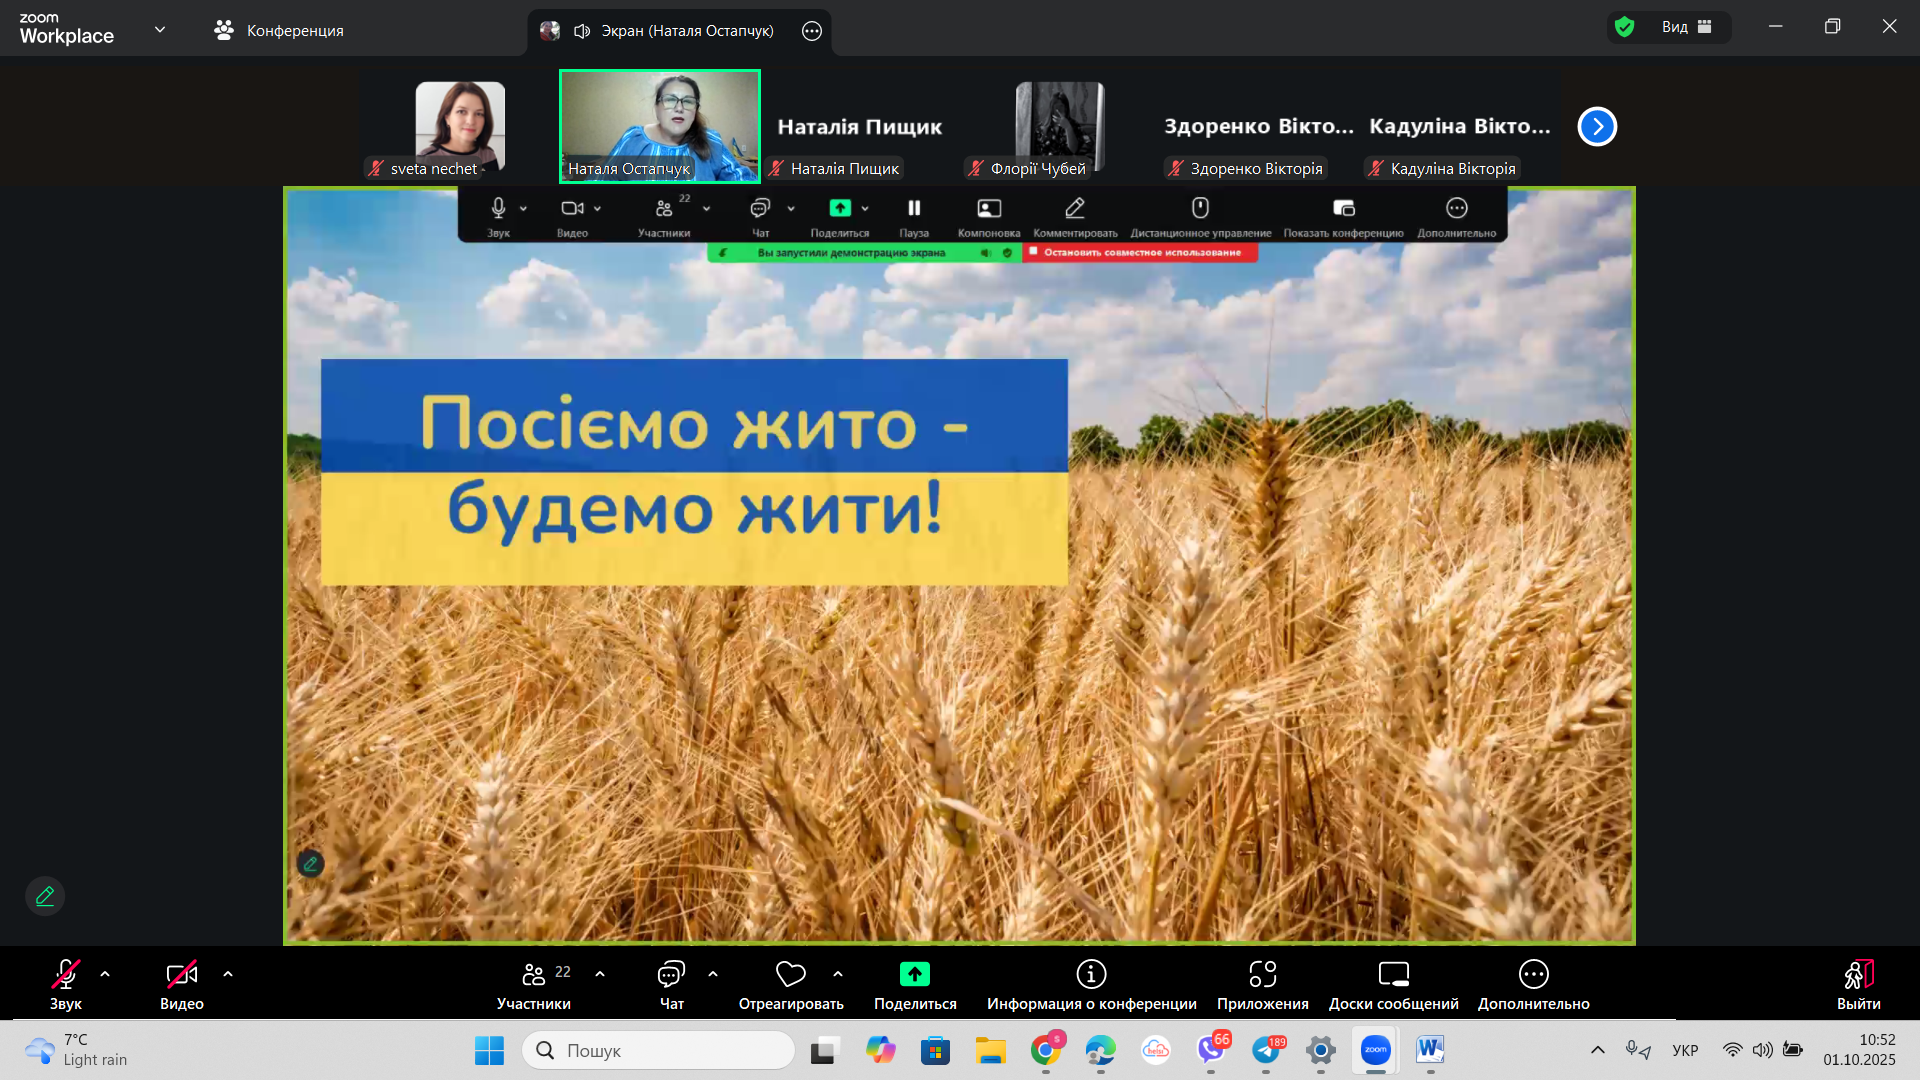Open Whiteboards from the toolbar
The image size is (1920, 1080).
pos(1393,975)
